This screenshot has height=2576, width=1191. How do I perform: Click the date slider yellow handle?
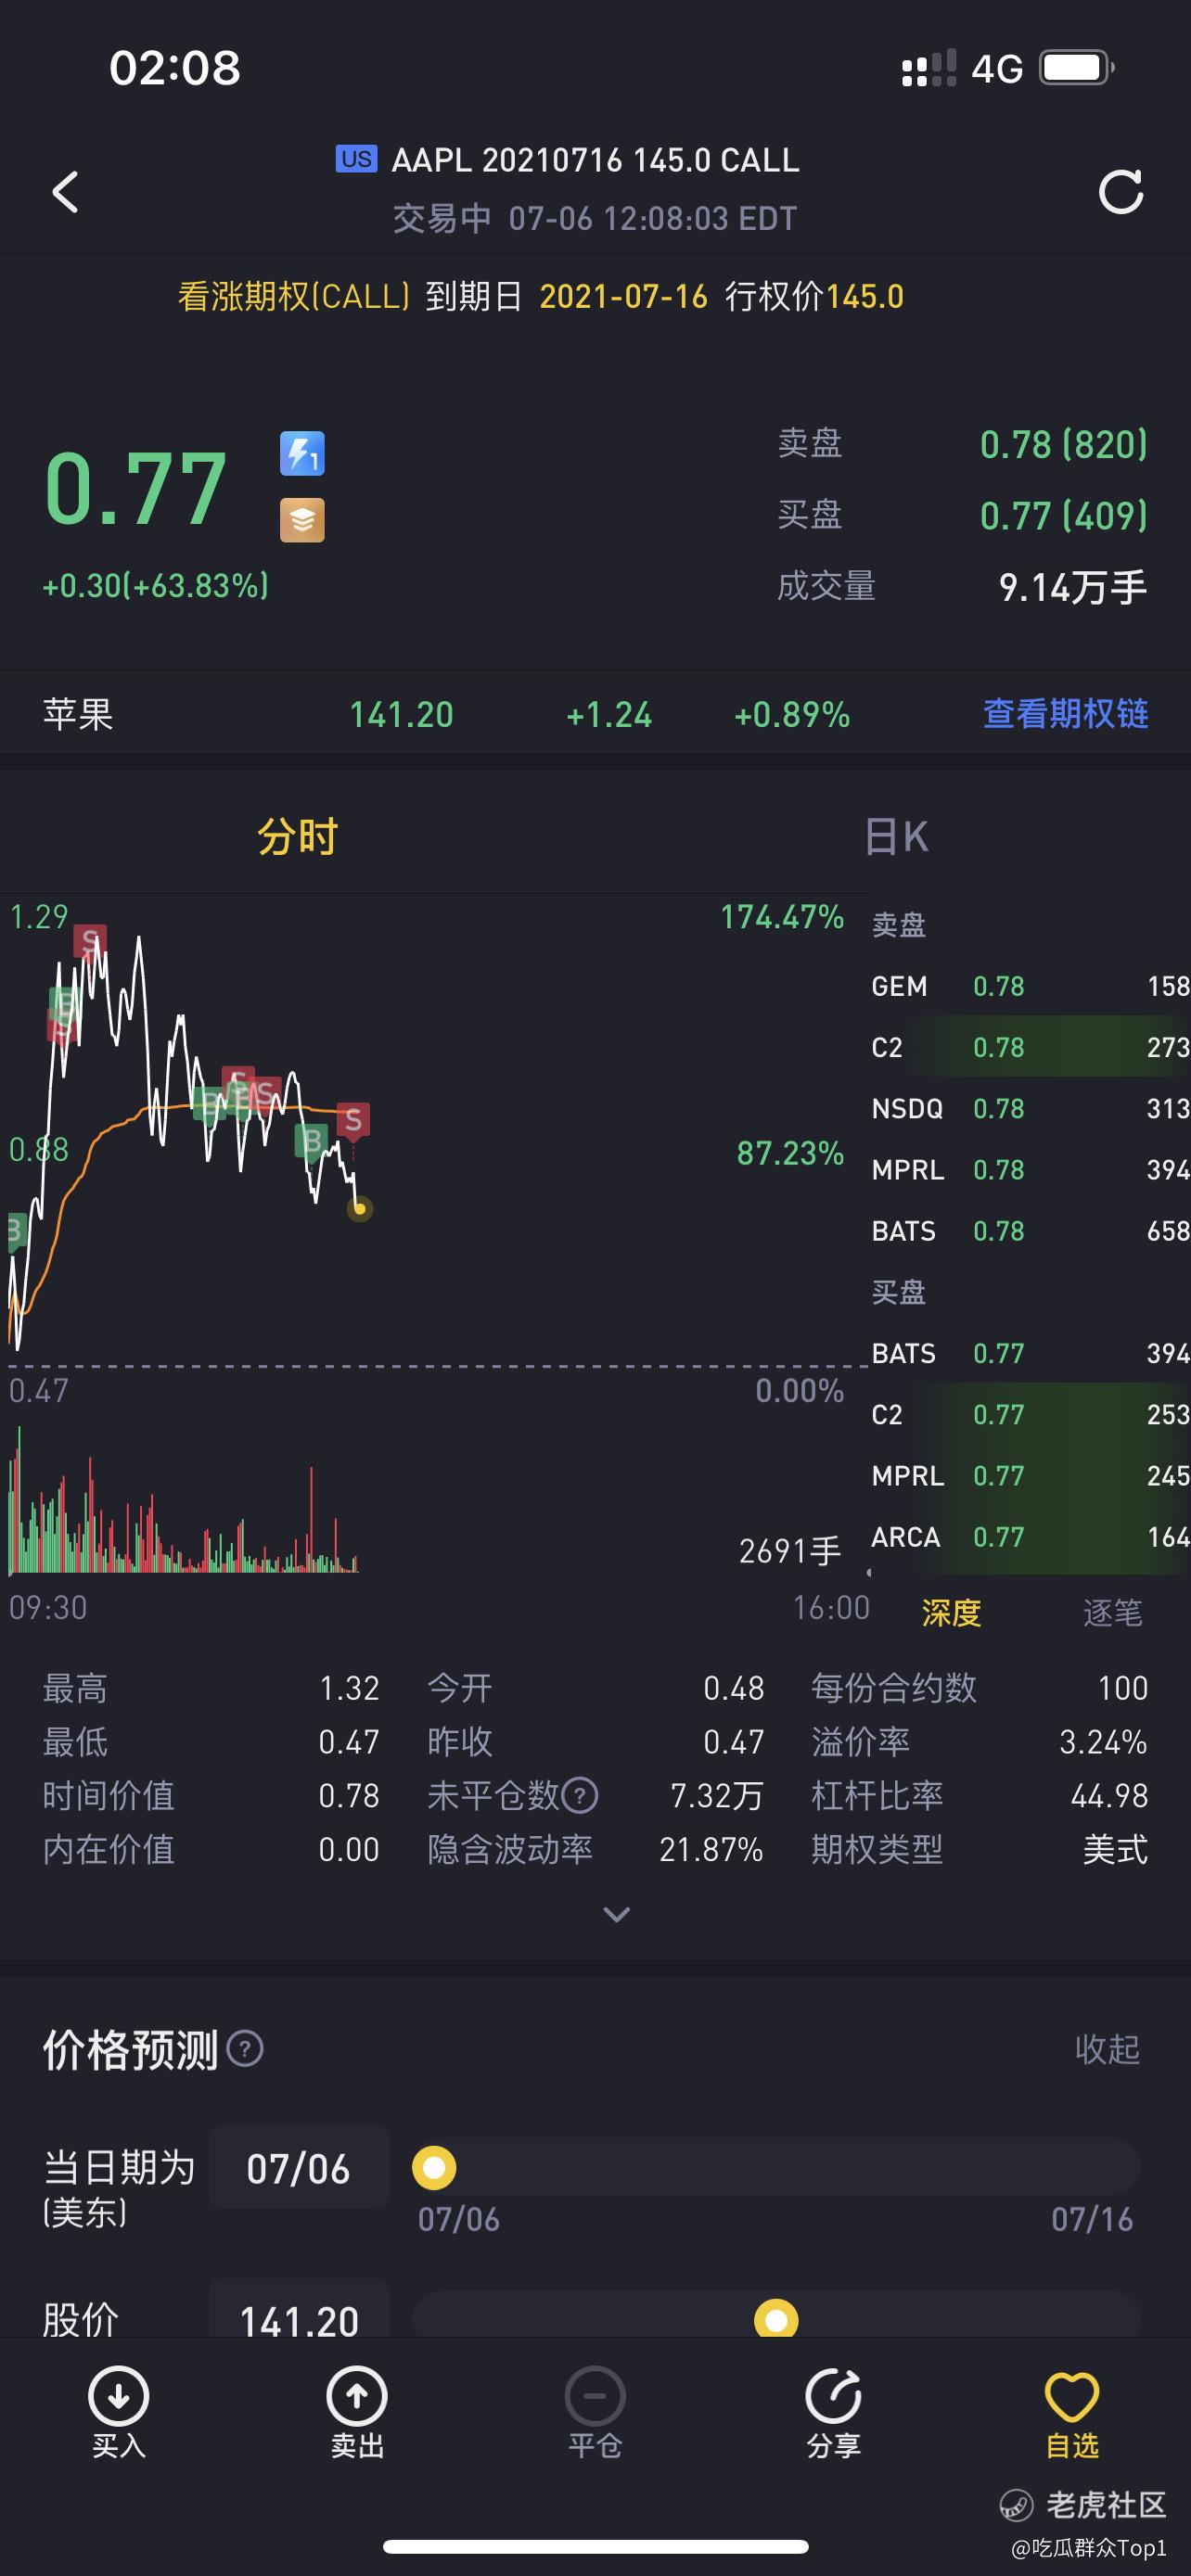pyautogui.click(x=434, y=2167)
